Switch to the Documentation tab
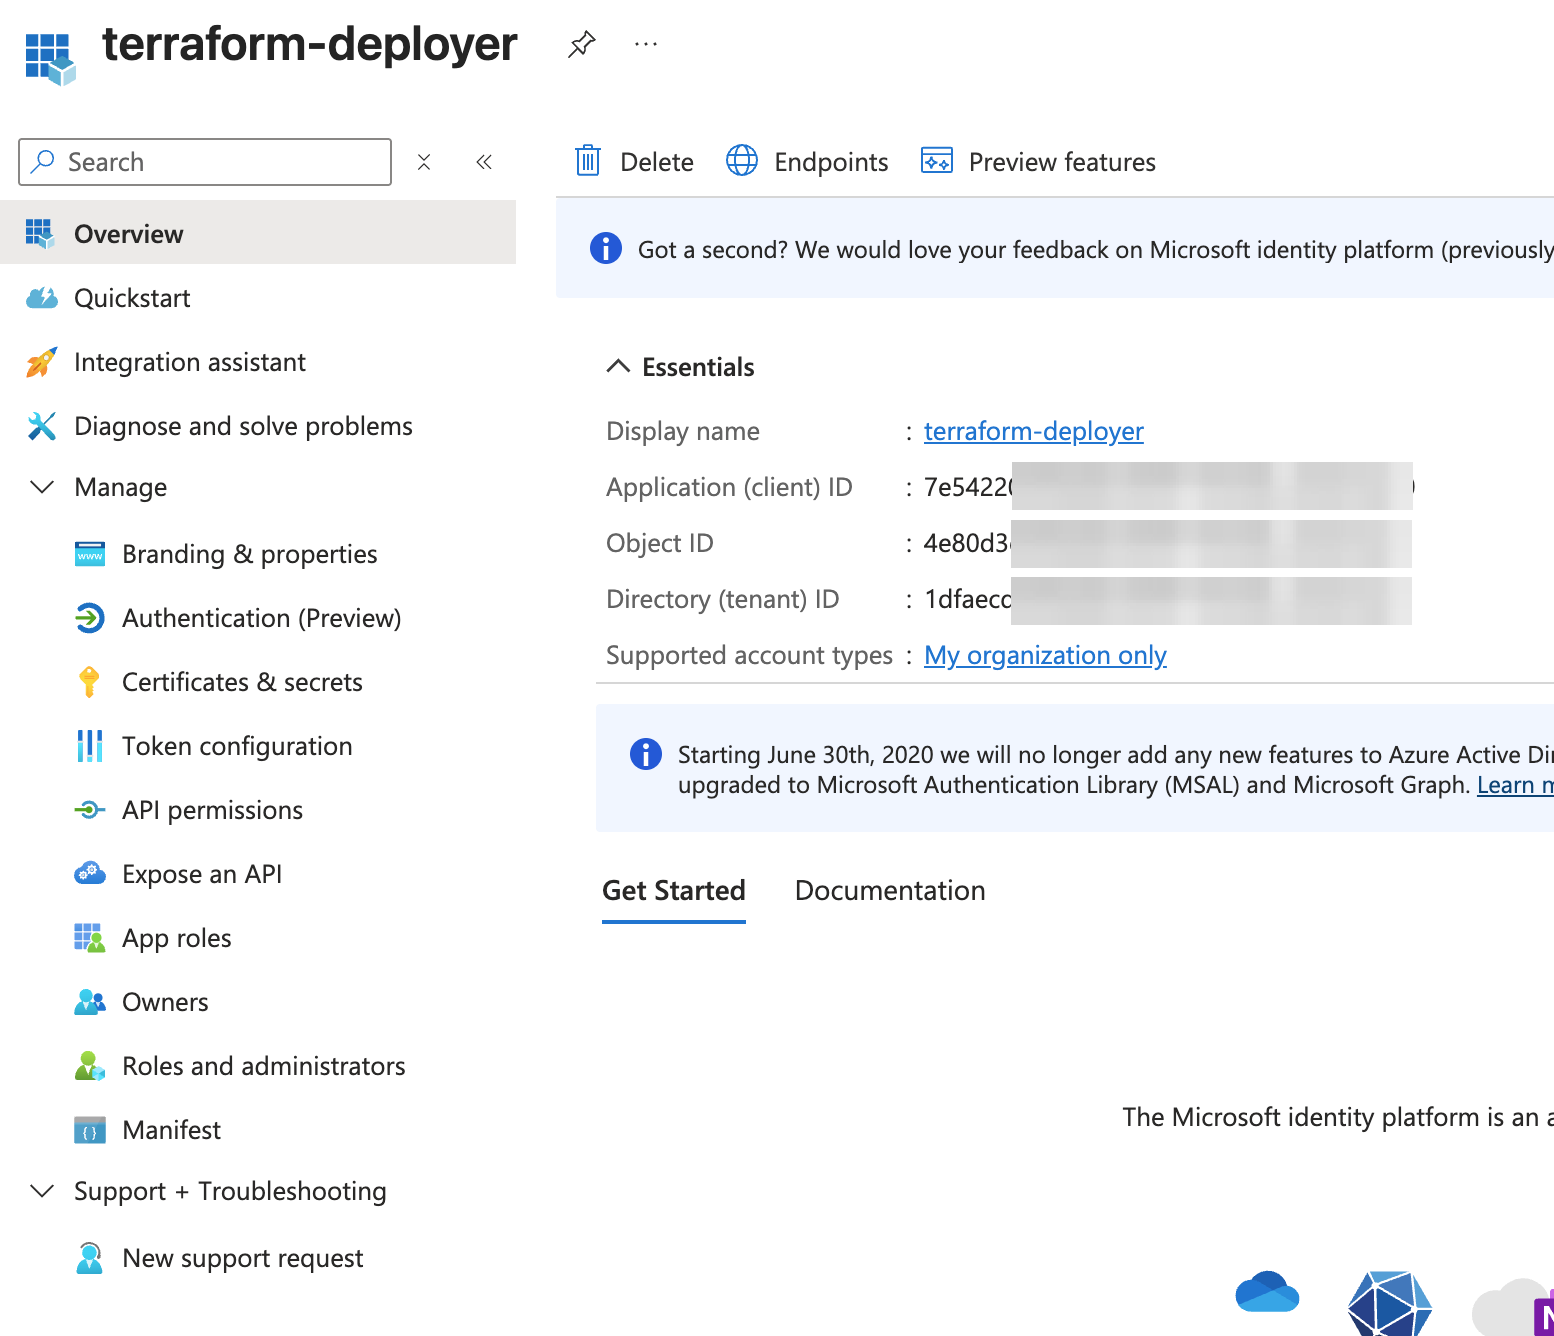The image size is (1554, 1336). [x=889, y=891]
